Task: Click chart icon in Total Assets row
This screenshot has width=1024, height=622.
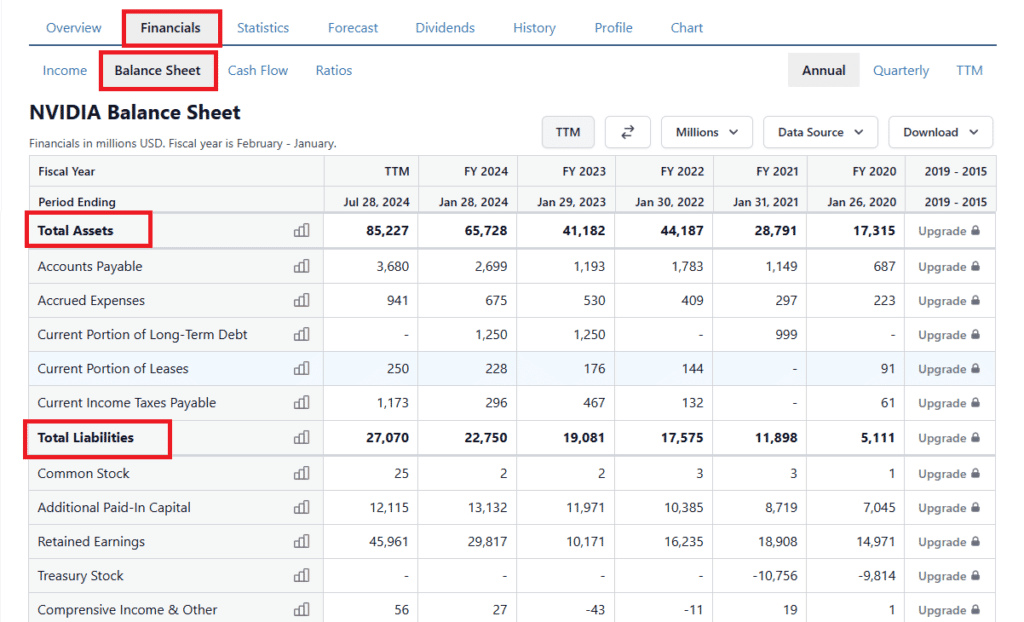Action: 301,231
